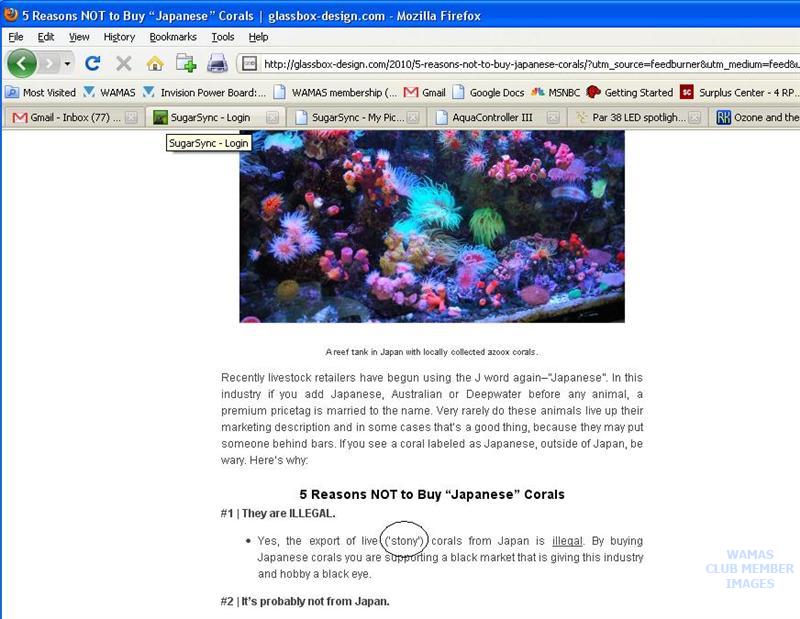Click '#2 | It's probably not from Japan.' subheading

pyautogui.click(x=305, y=601)
